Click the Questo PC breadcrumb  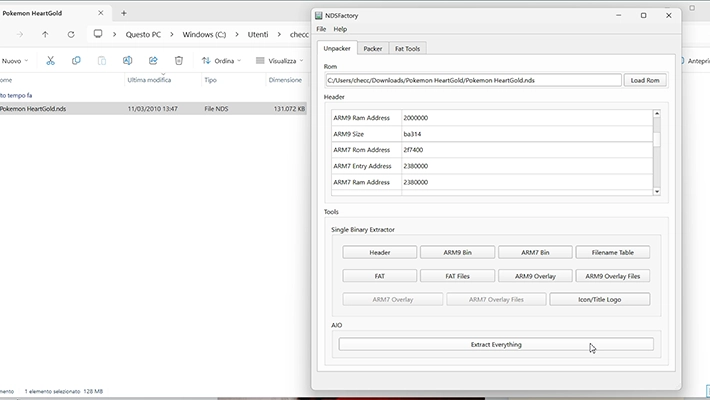[x=143, y=34]
